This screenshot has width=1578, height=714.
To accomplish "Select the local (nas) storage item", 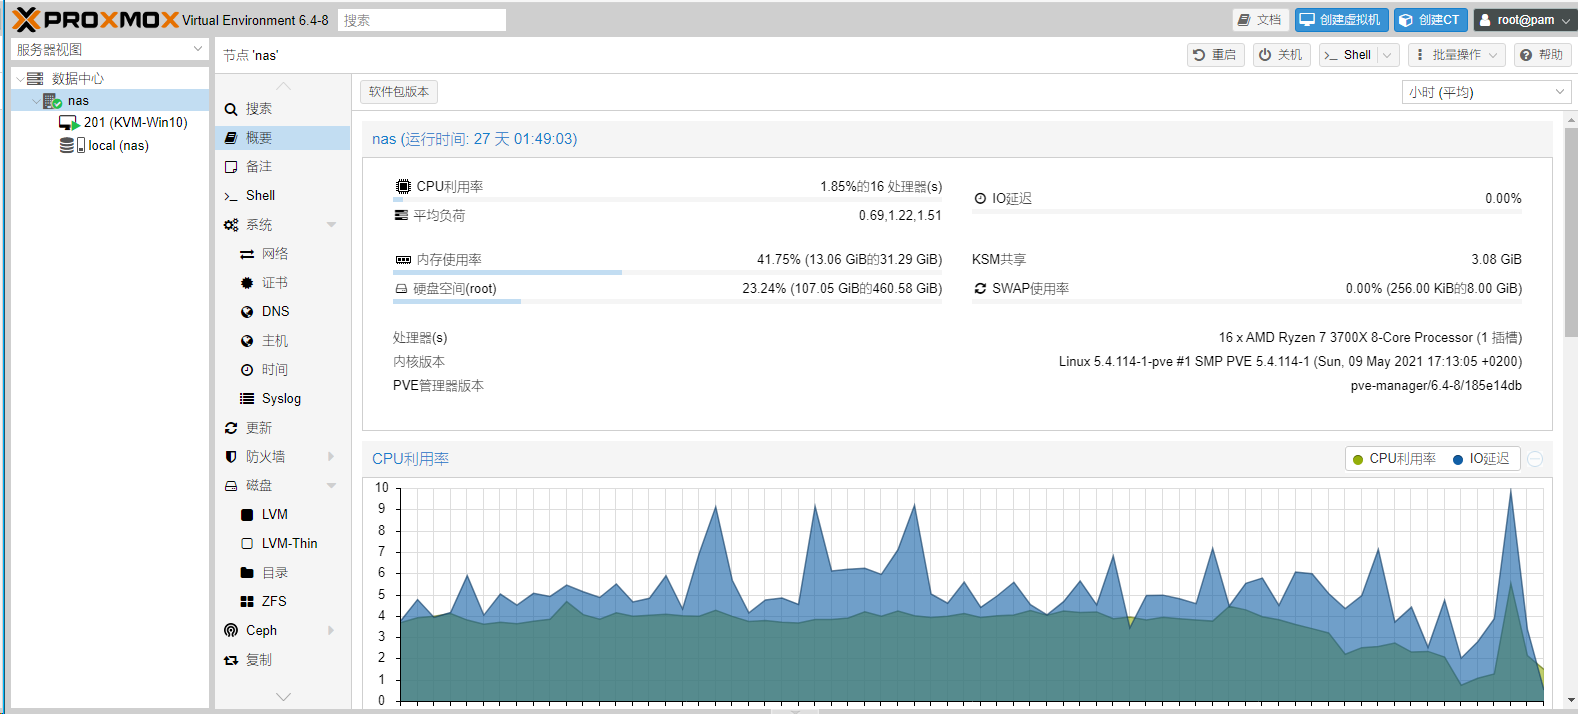I will tap(118, 145).
